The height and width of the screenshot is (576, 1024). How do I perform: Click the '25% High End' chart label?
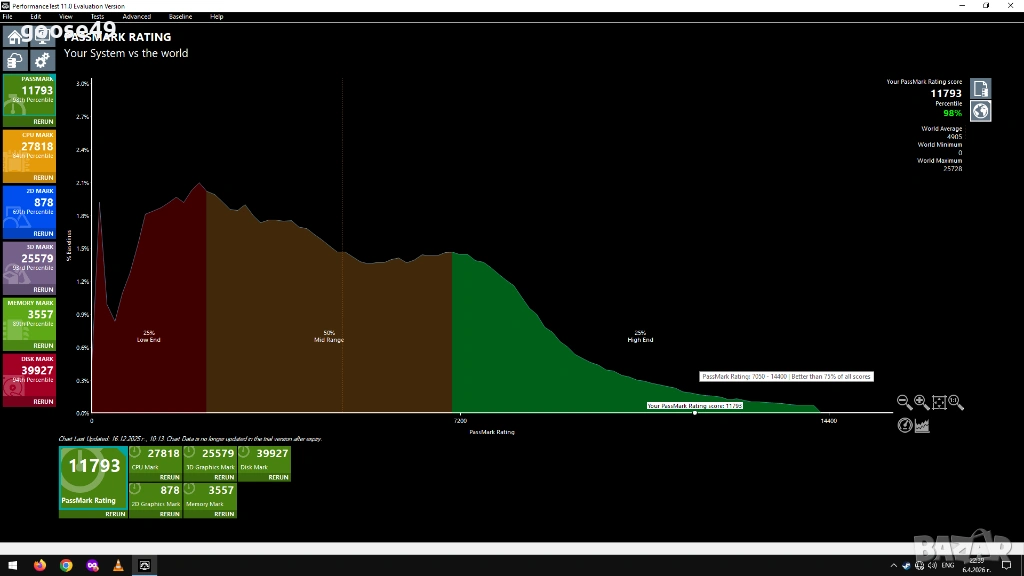tap(640, 336)
